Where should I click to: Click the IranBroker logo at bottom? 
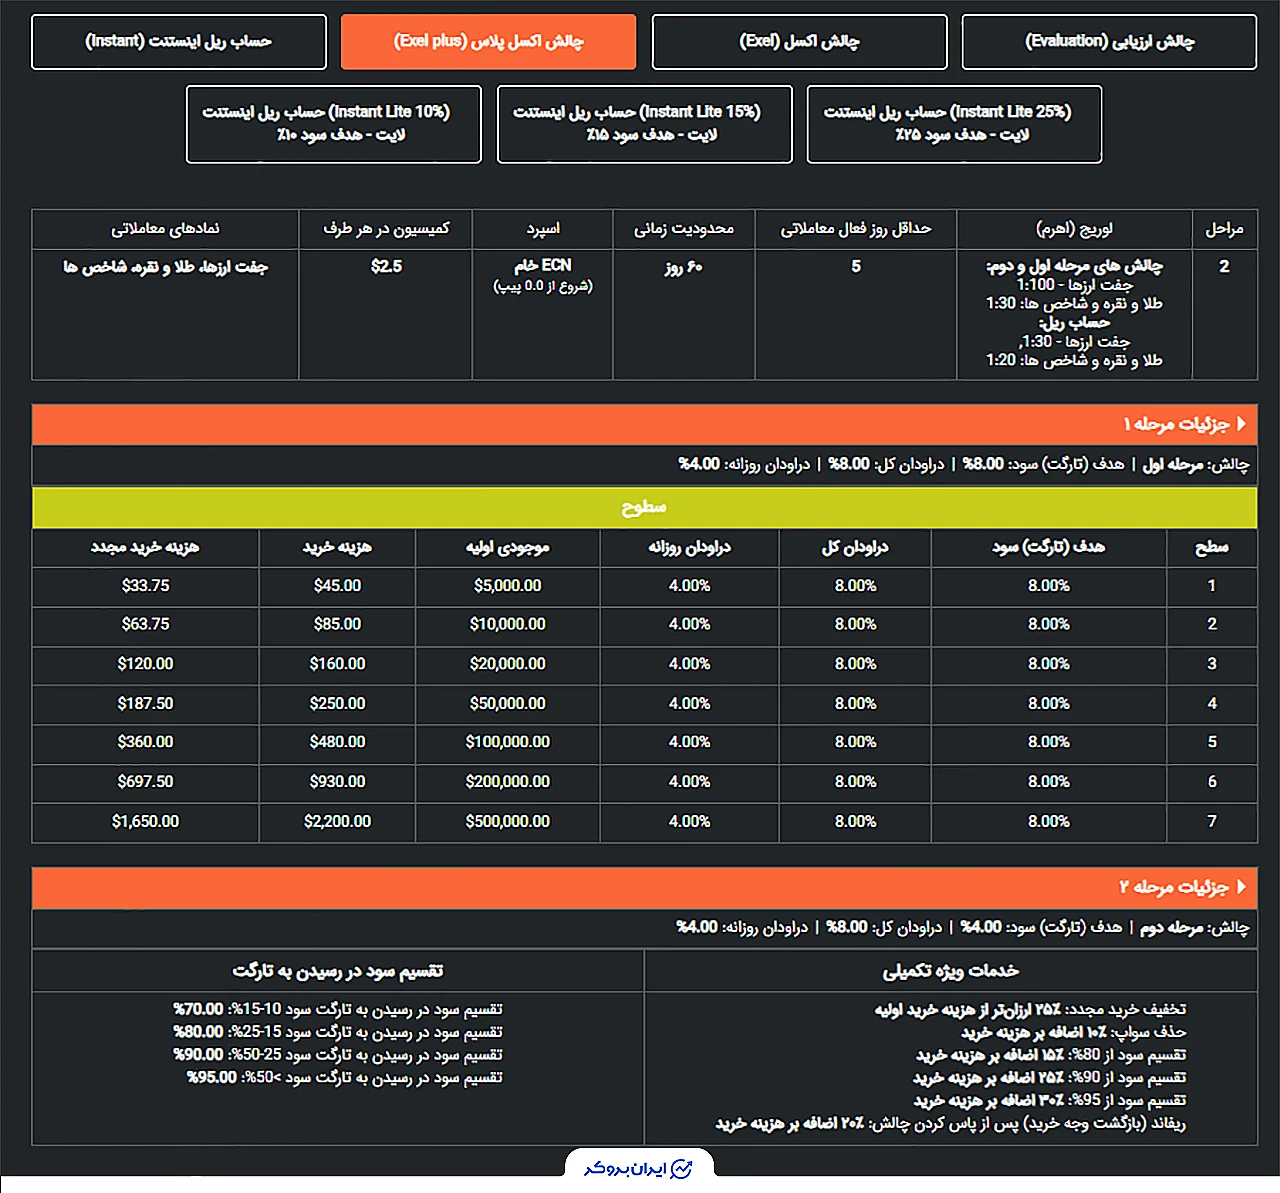tap(639, 1168)
